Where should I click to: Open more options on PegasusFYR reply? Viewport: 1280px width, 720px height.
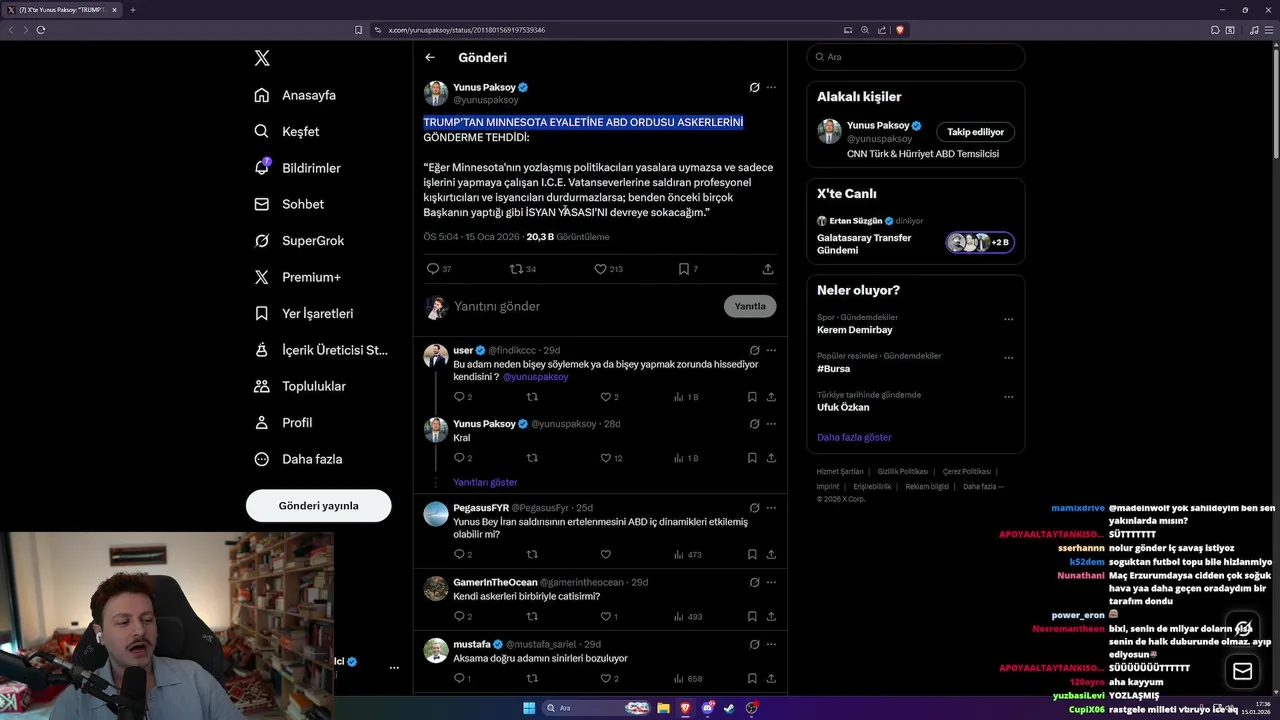click(x=771, y=508)
